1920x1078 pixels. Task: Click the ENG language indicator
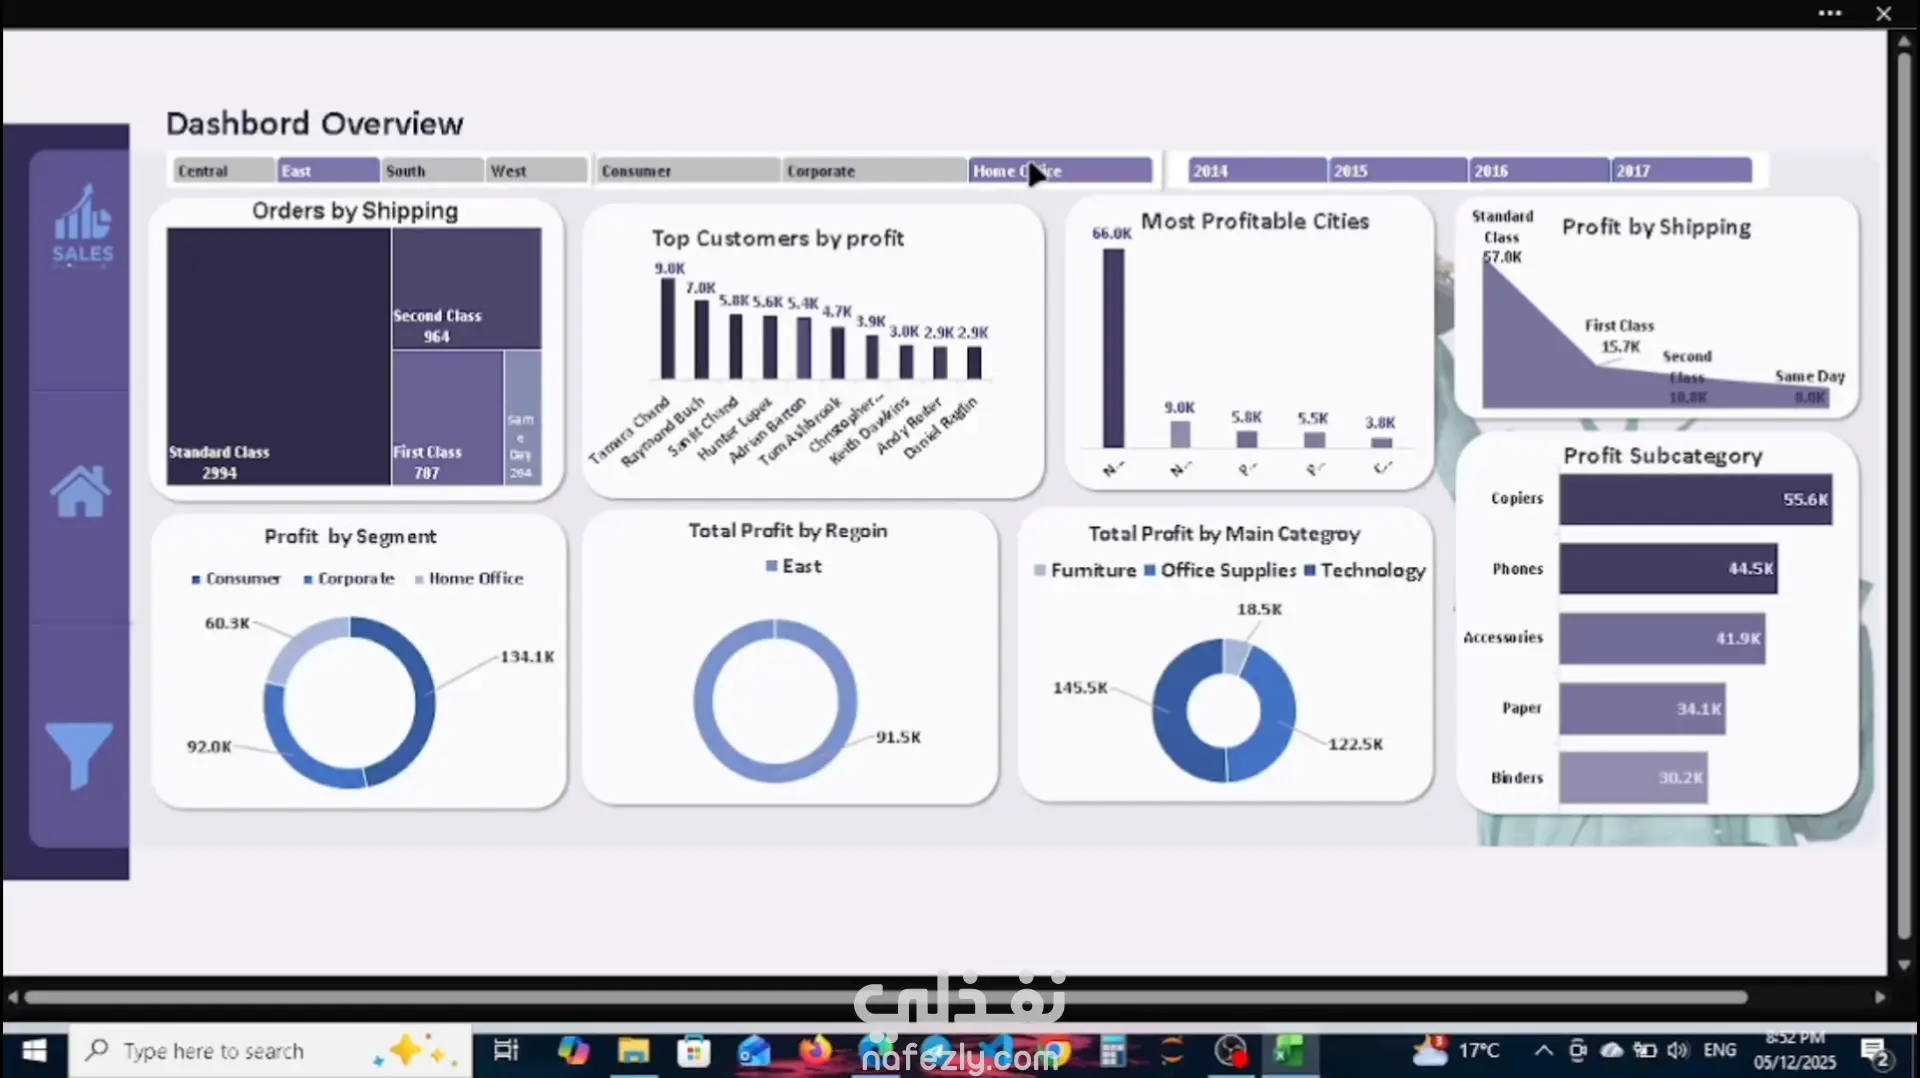pos(1720,1051)
